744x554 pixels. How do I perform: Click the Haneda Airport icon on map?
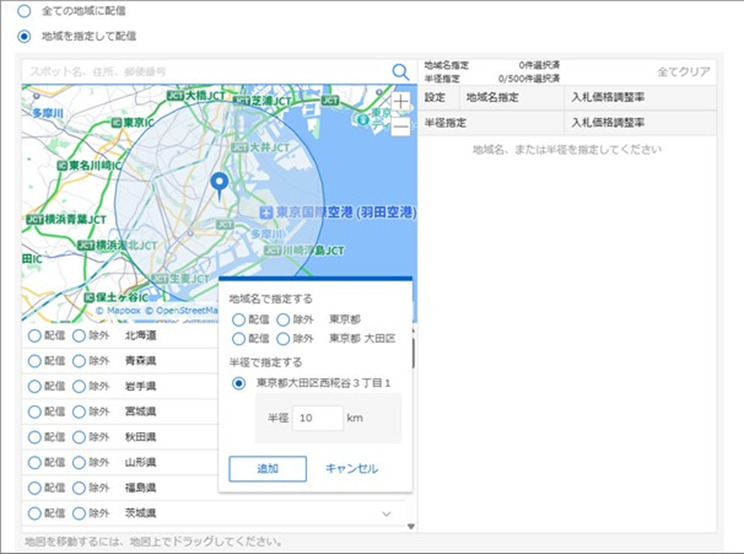tap(266, 213)
